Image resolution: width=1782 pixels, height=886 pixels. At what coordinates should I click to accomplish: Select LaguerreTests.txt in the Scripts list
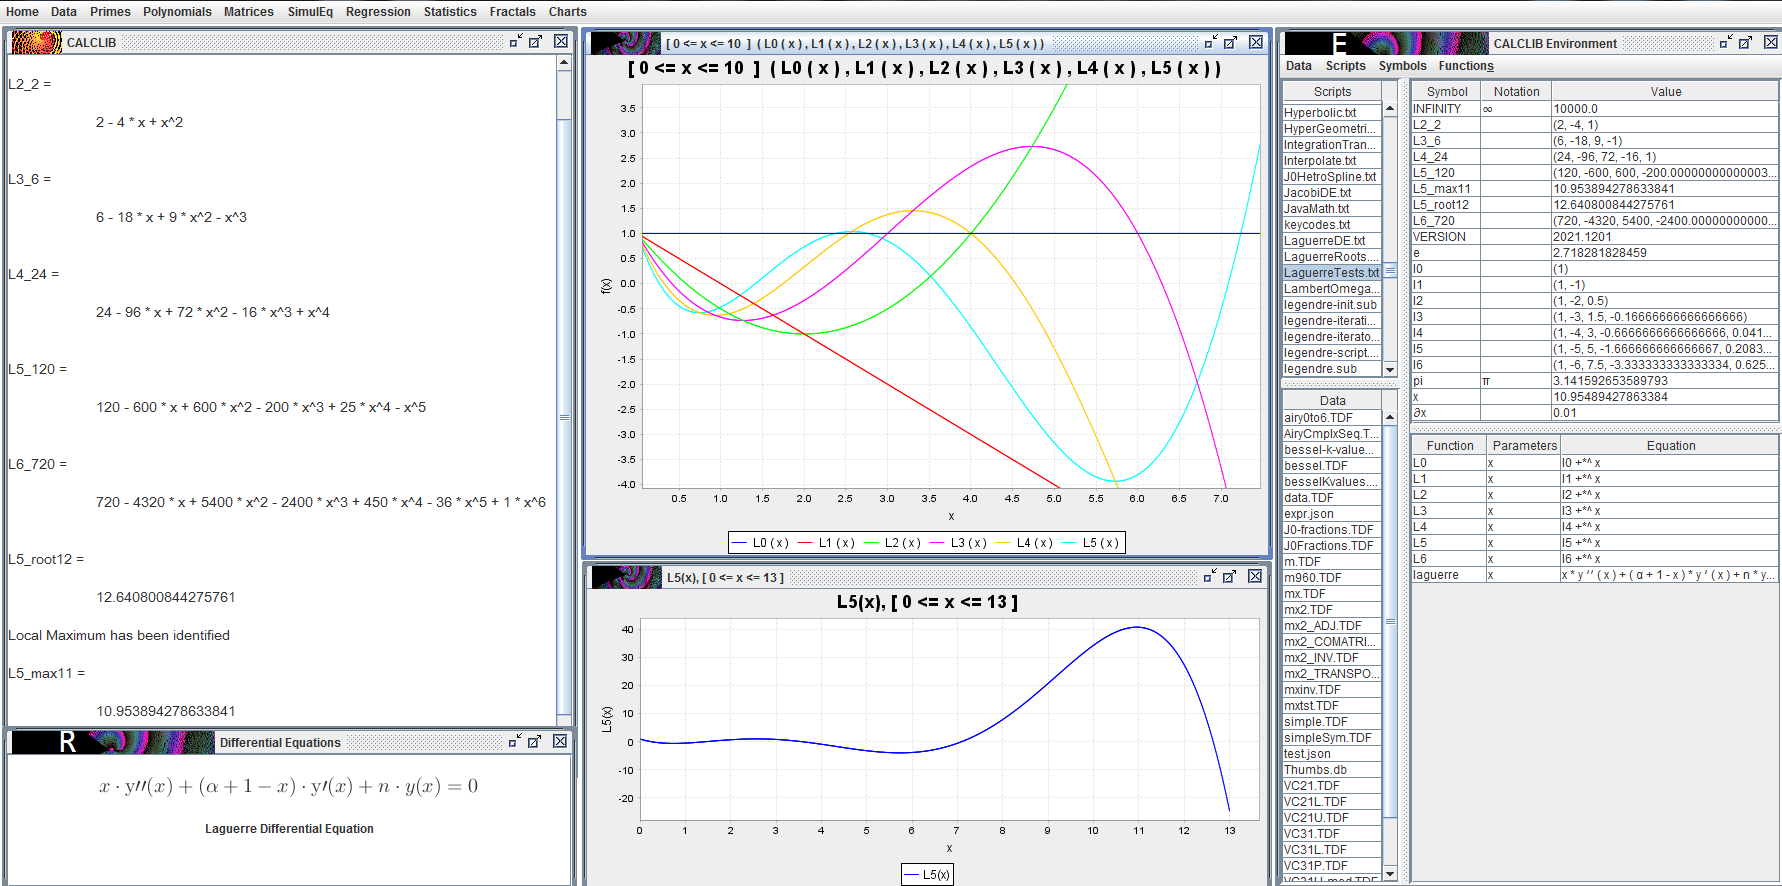[1331, 273]
